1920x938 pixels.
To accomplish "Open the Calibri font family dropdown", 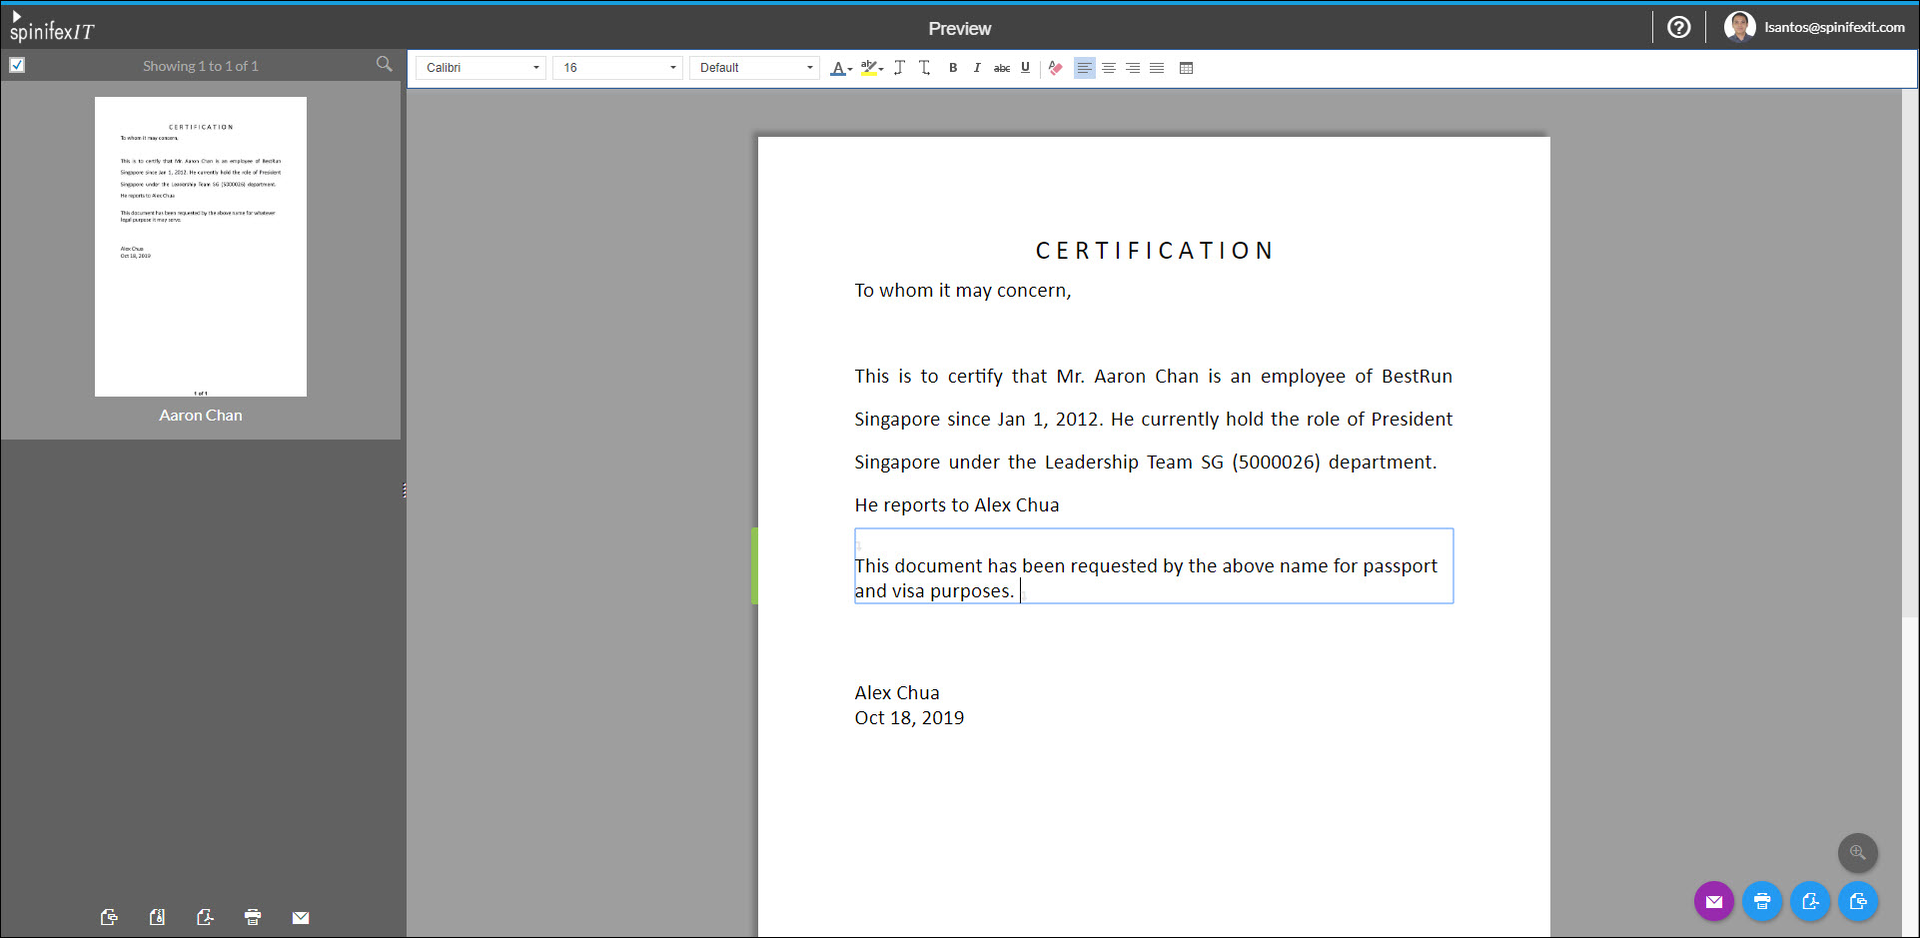I will 481,68.
